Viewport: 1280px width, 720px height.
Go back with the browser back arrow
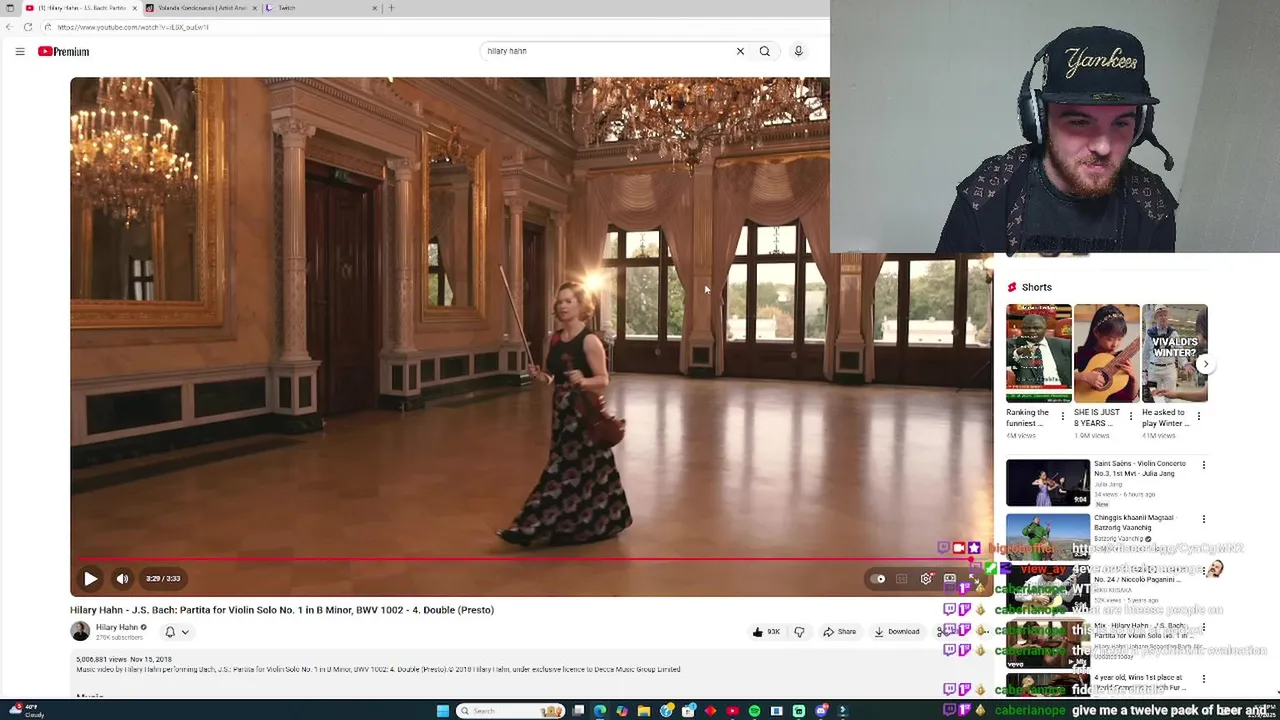10,27
